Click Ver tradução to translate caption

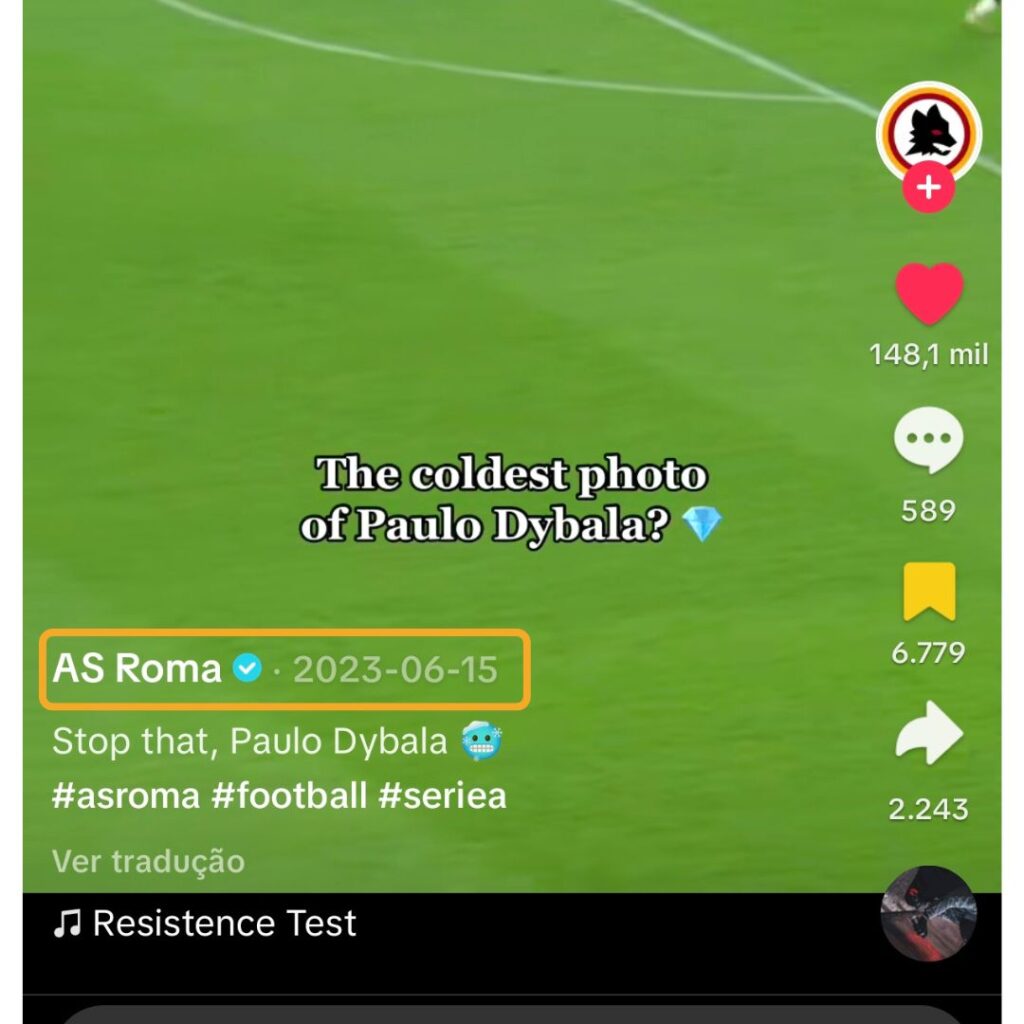tap(148, 861)
